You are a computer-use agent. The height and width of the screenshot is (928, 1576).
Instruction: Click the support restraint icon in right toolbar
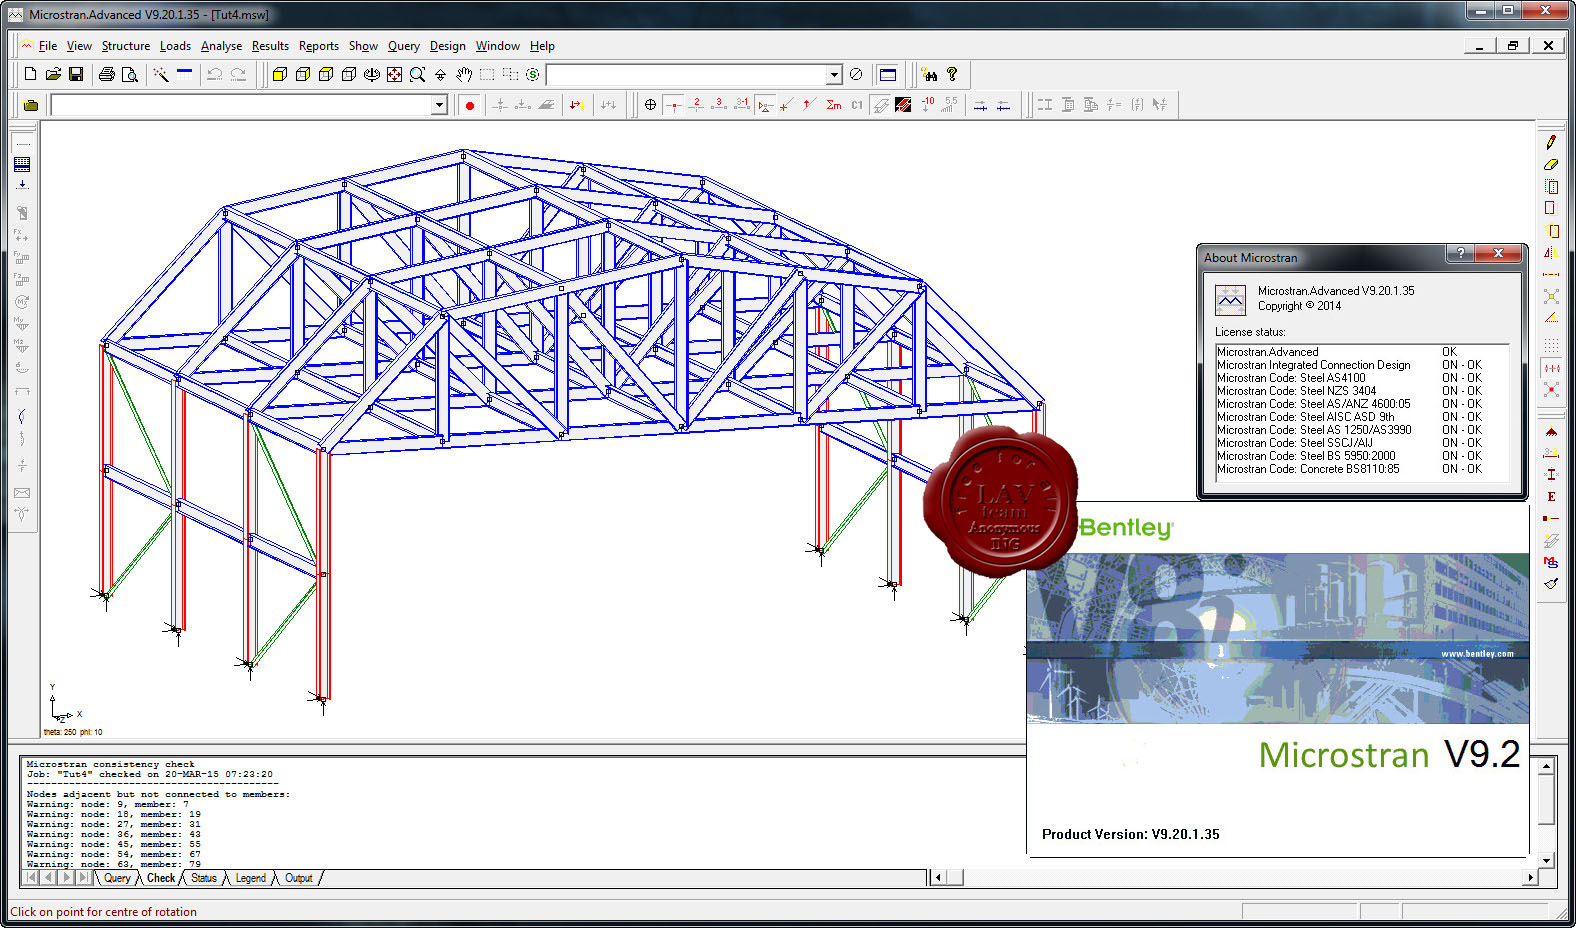coord(1551,431)
